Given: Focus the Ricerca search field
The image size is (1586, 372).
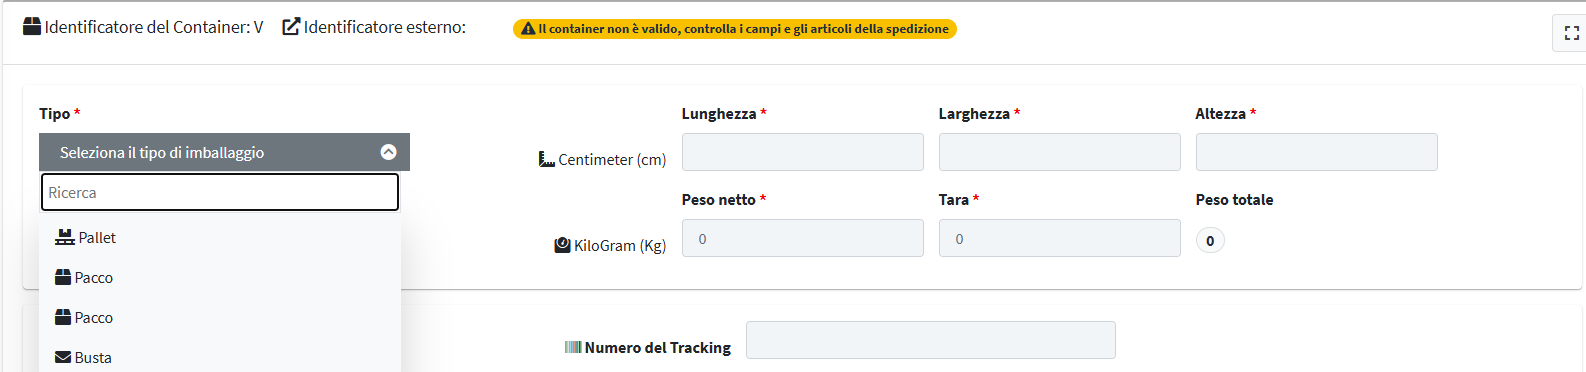Looking at the screenshot, I should (x=220, y=192).
